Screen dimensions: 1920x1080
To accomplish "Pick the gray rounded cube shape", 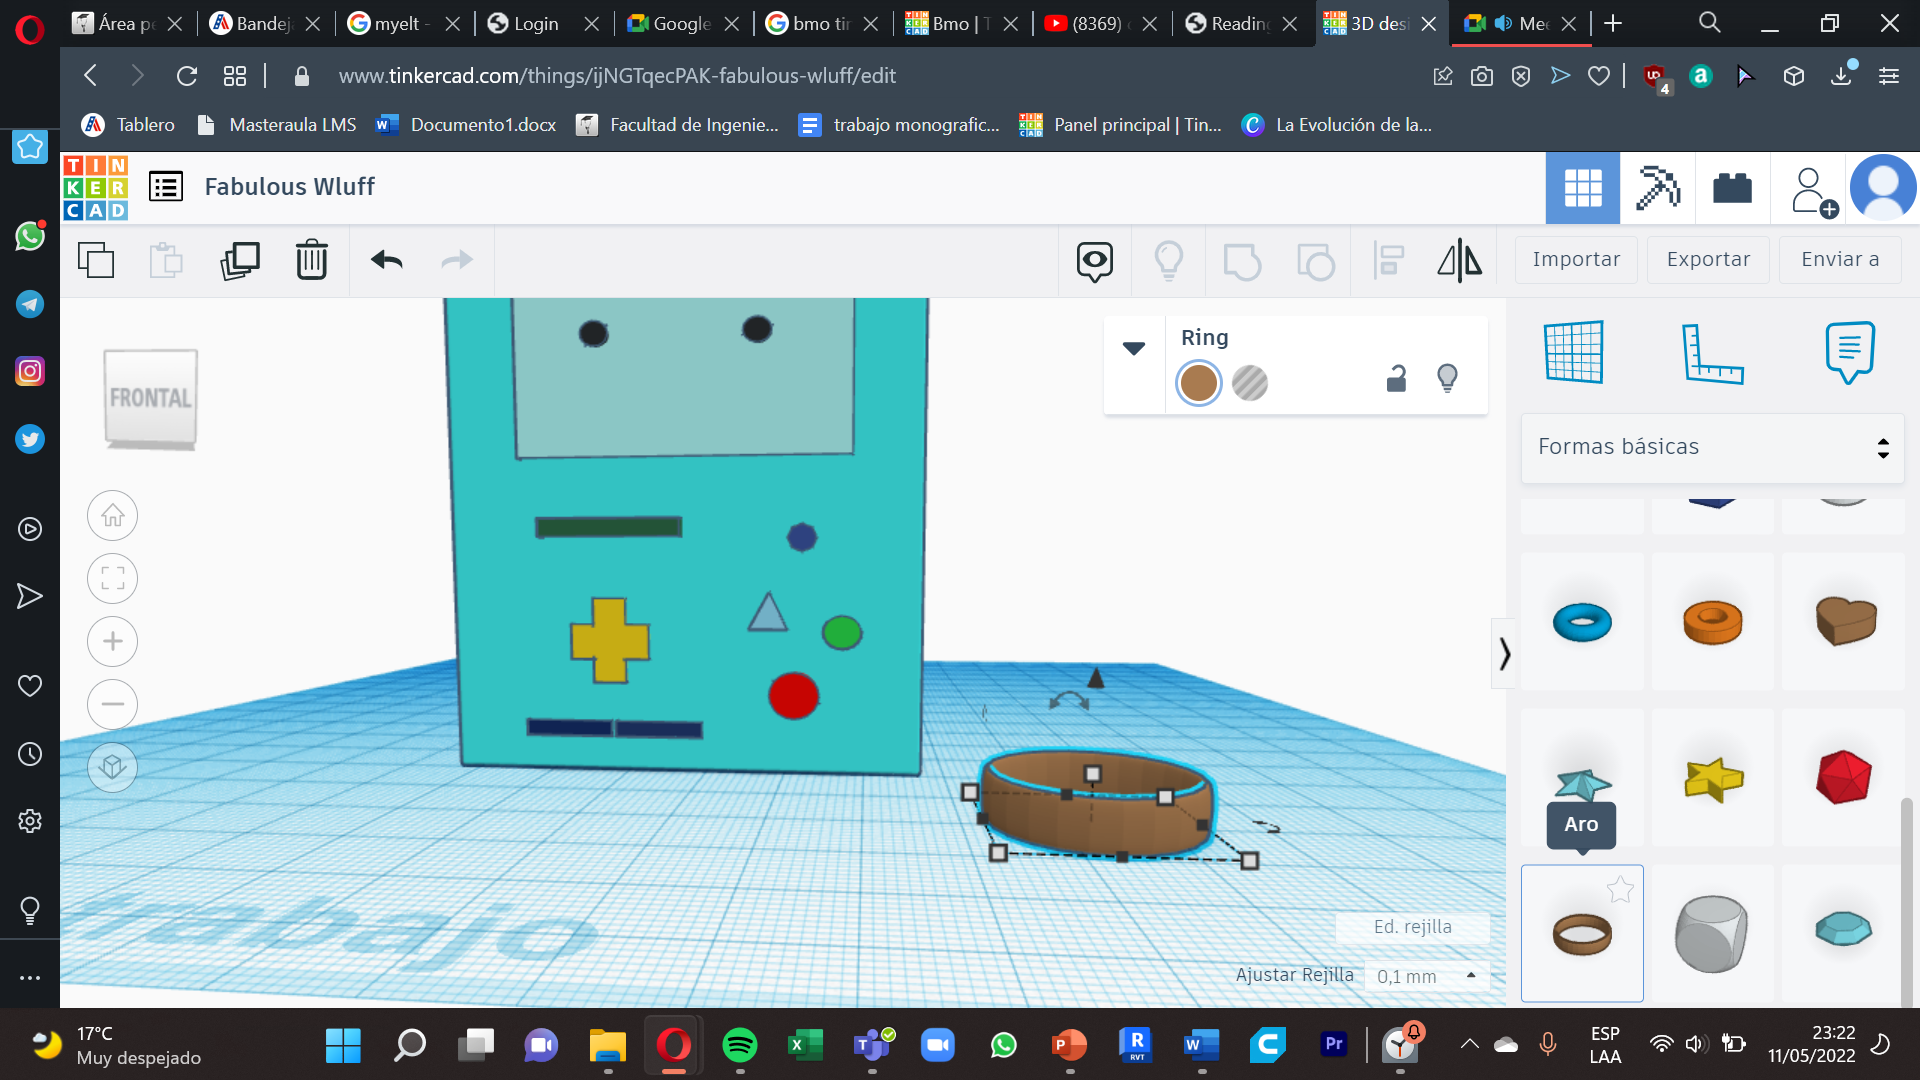I will (1711, 934).
